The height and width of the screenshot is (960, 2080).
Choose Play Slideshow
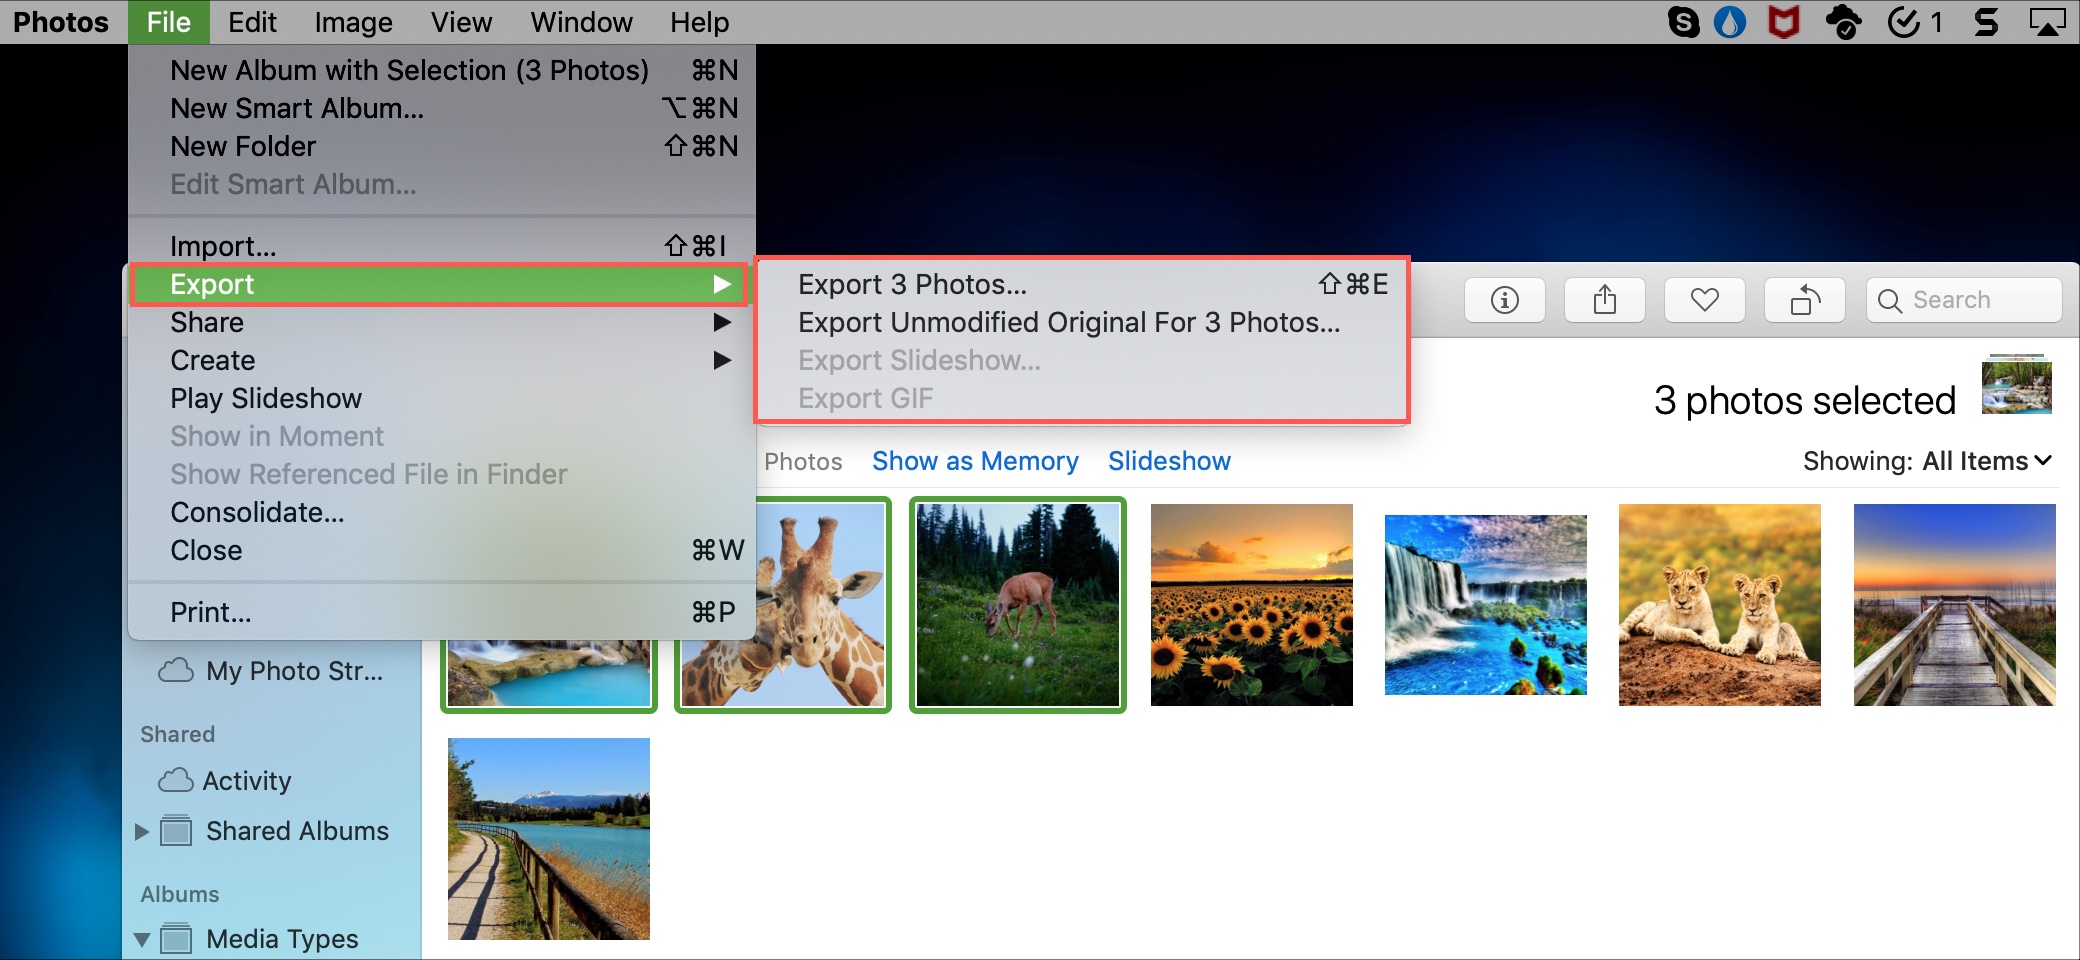click(x=440, y=398)
